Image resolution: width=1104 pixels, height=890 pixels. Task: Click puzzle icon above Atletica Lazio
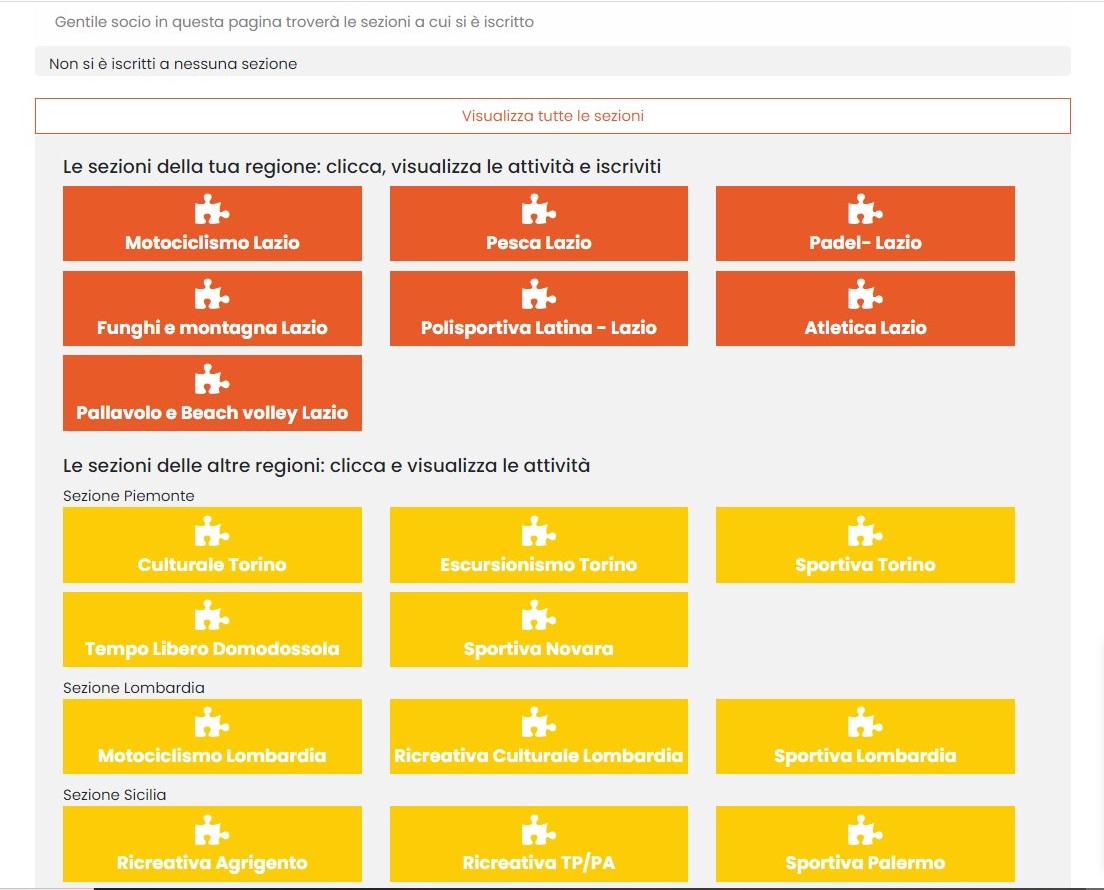point(864,296)
